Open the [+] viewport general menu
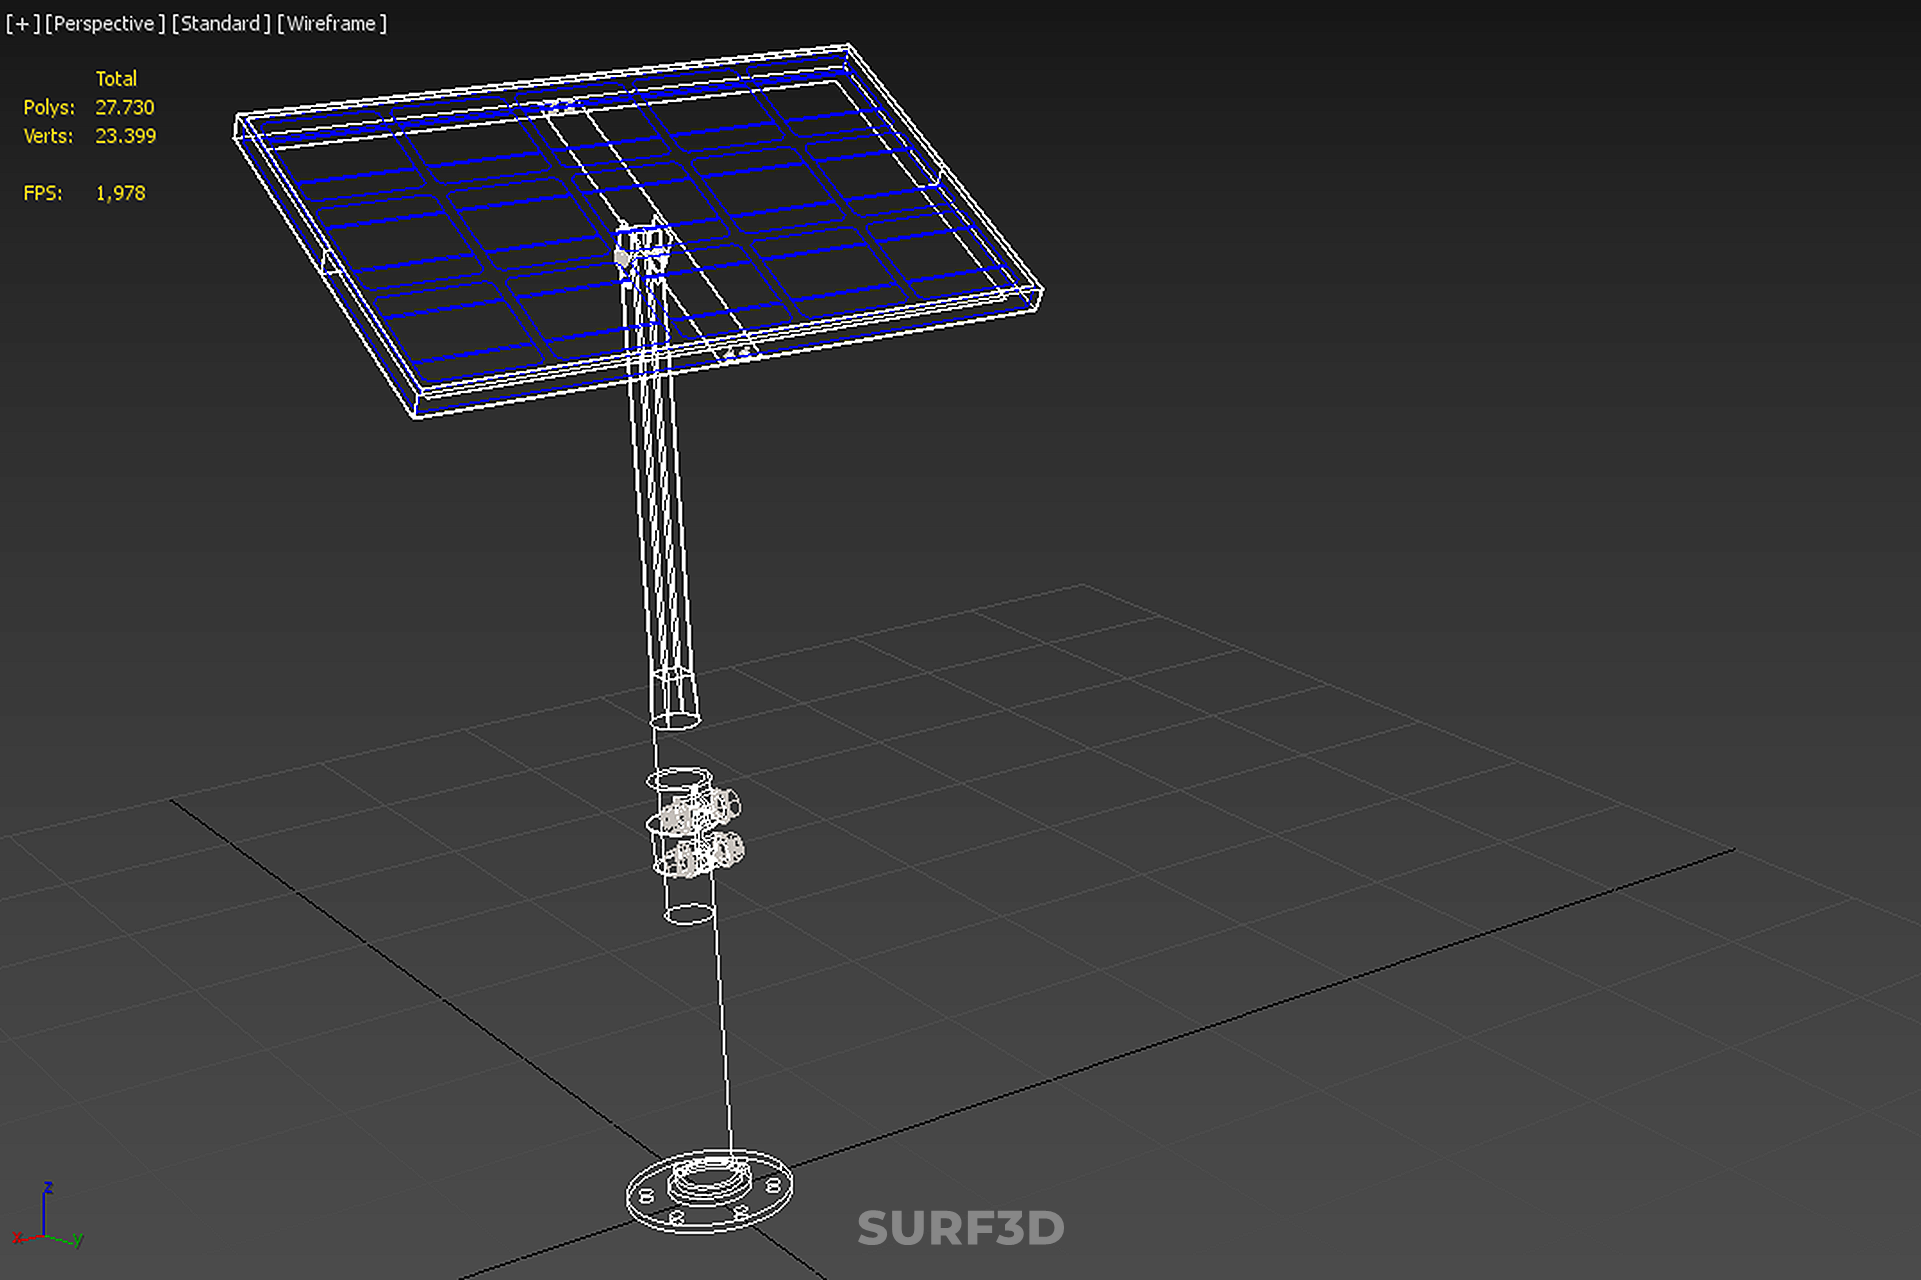 click(22, 23)
